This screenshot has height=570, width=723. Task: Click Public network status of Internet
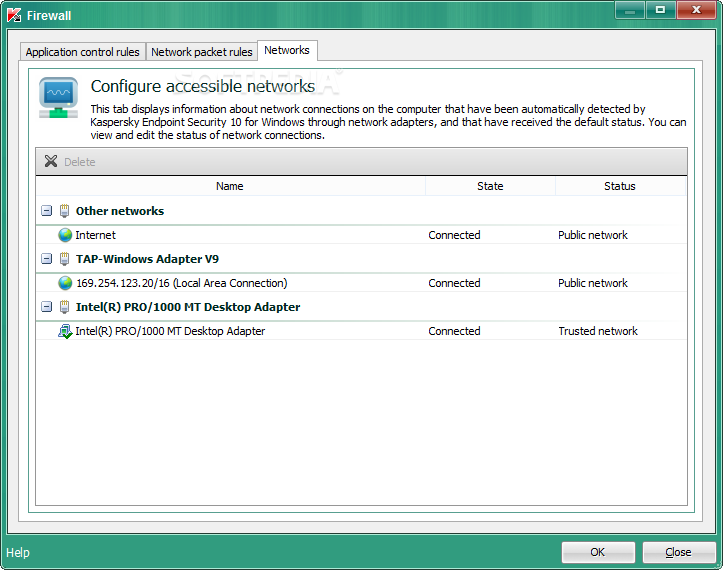[x=593, y=235]
